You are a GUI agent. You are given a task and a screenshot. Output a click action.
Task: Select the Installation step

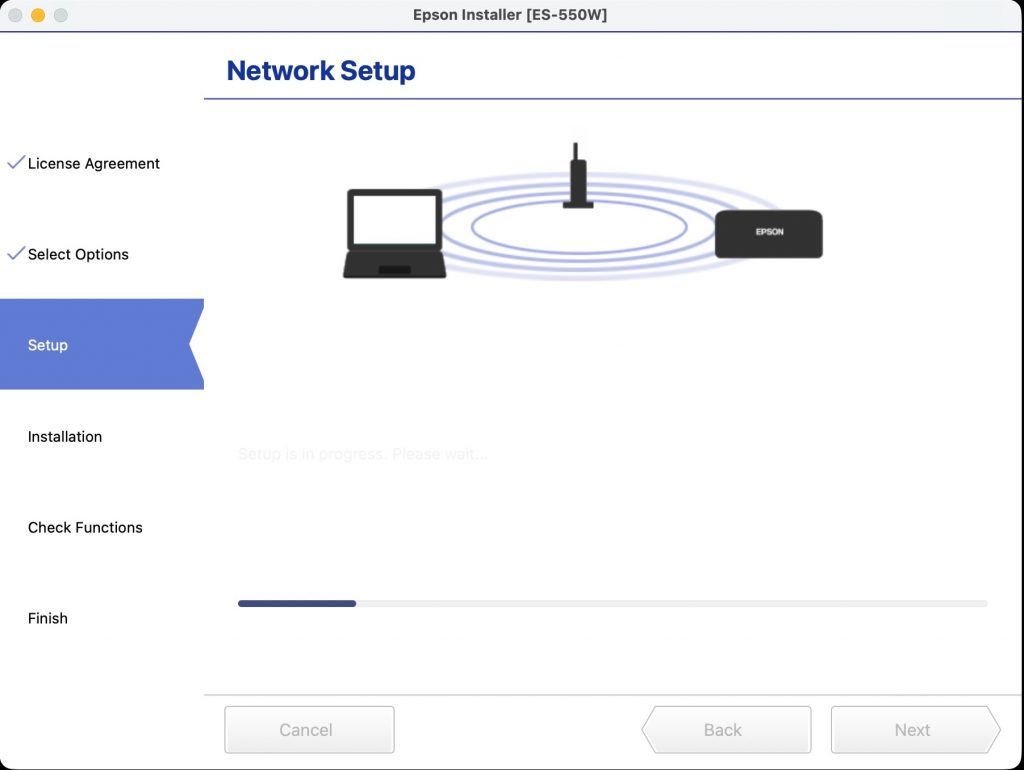(x=65, y=436)
